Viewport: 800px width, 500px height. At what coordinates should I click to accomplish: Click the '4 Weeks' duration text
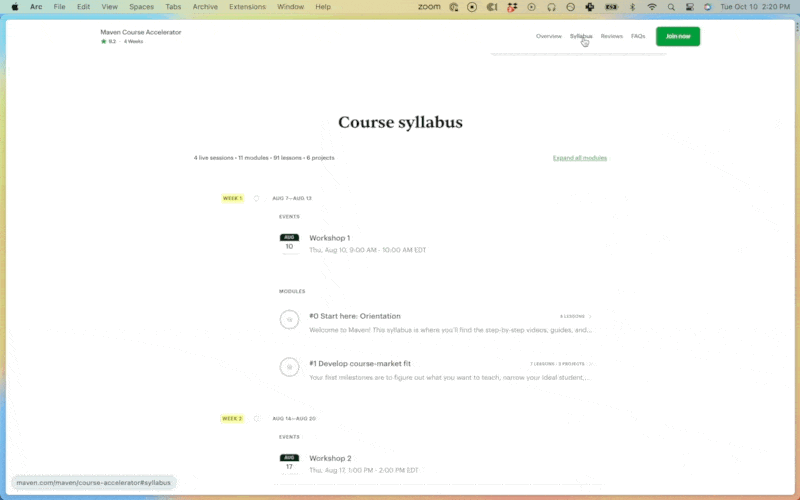pos(133,41)
